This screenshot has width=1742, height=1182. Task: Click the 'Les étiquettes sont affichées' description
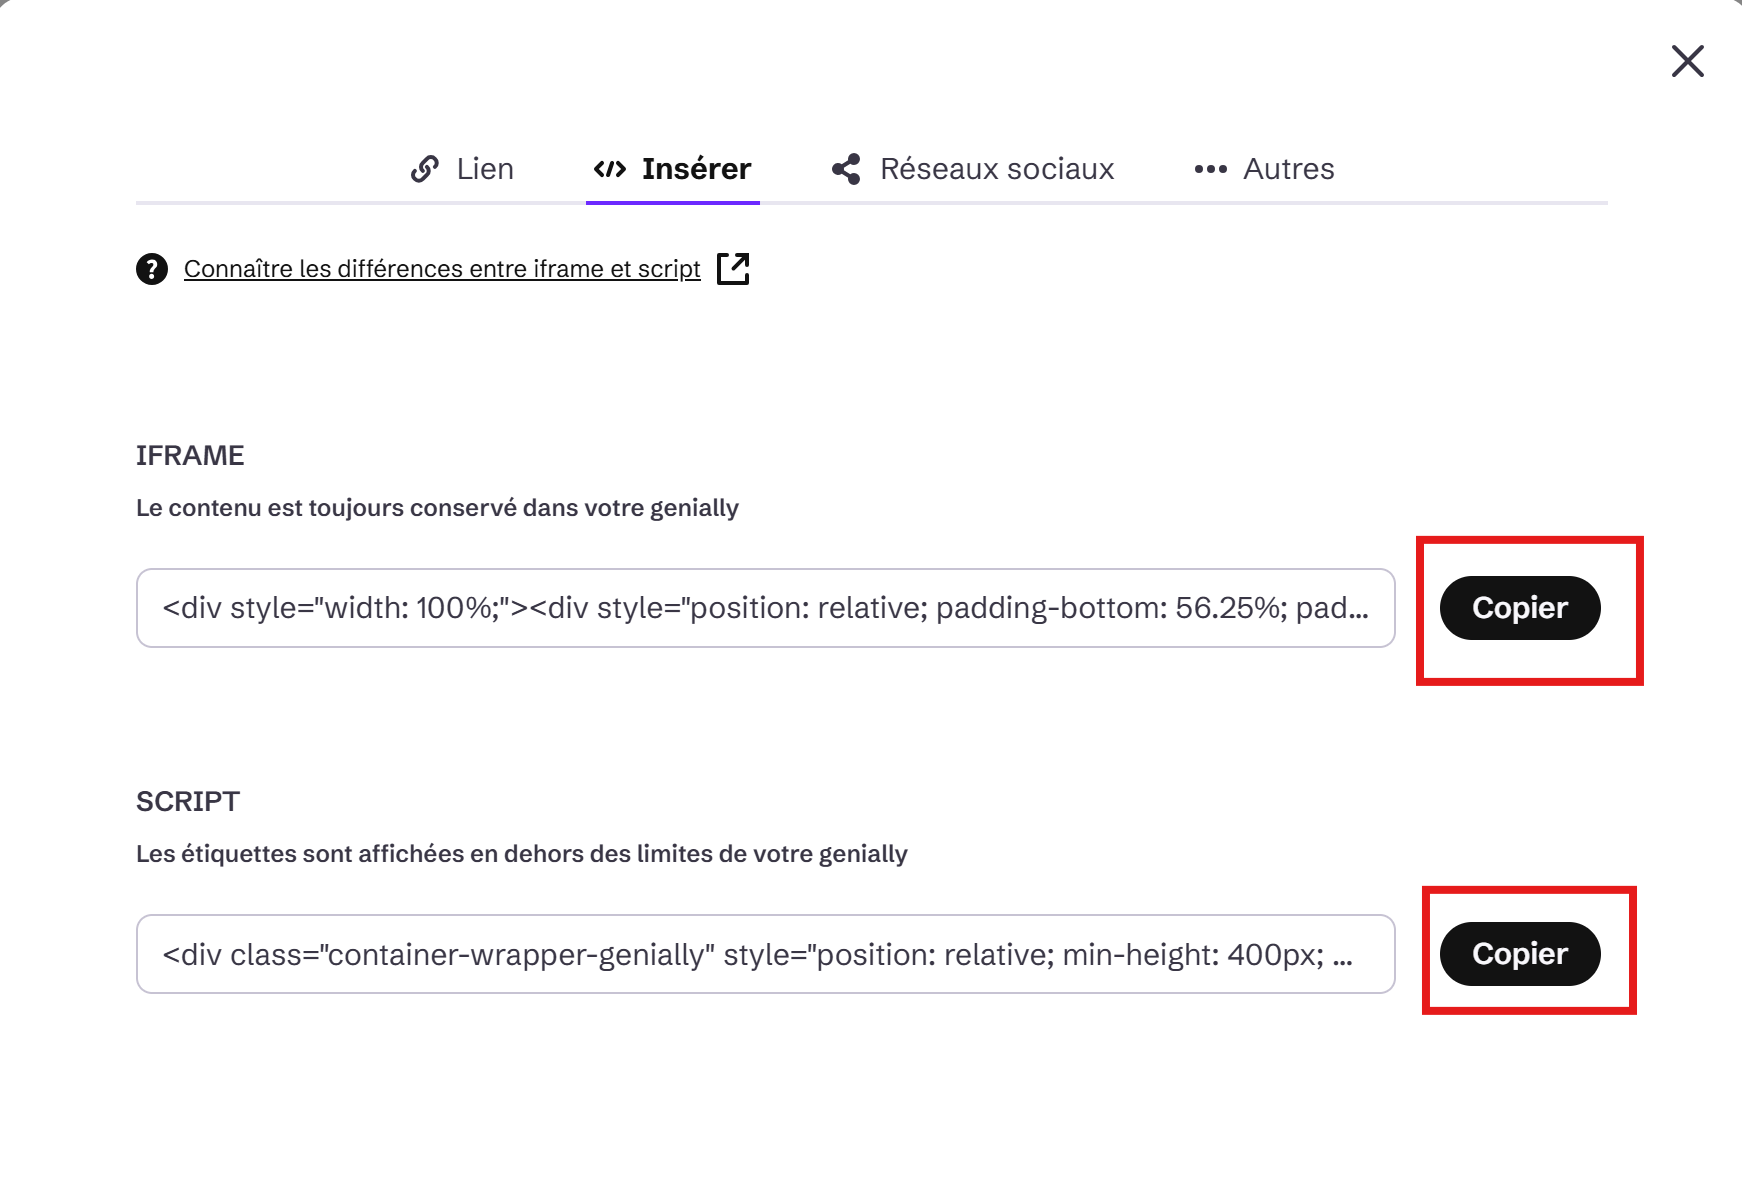(522, 854)
